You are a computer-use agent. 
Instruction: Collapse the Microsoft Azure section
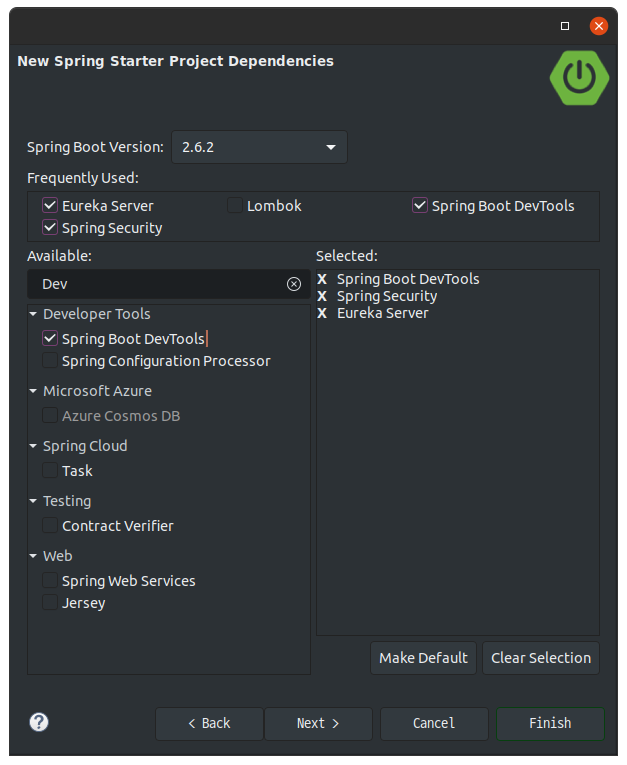click(x=33, y=391)
